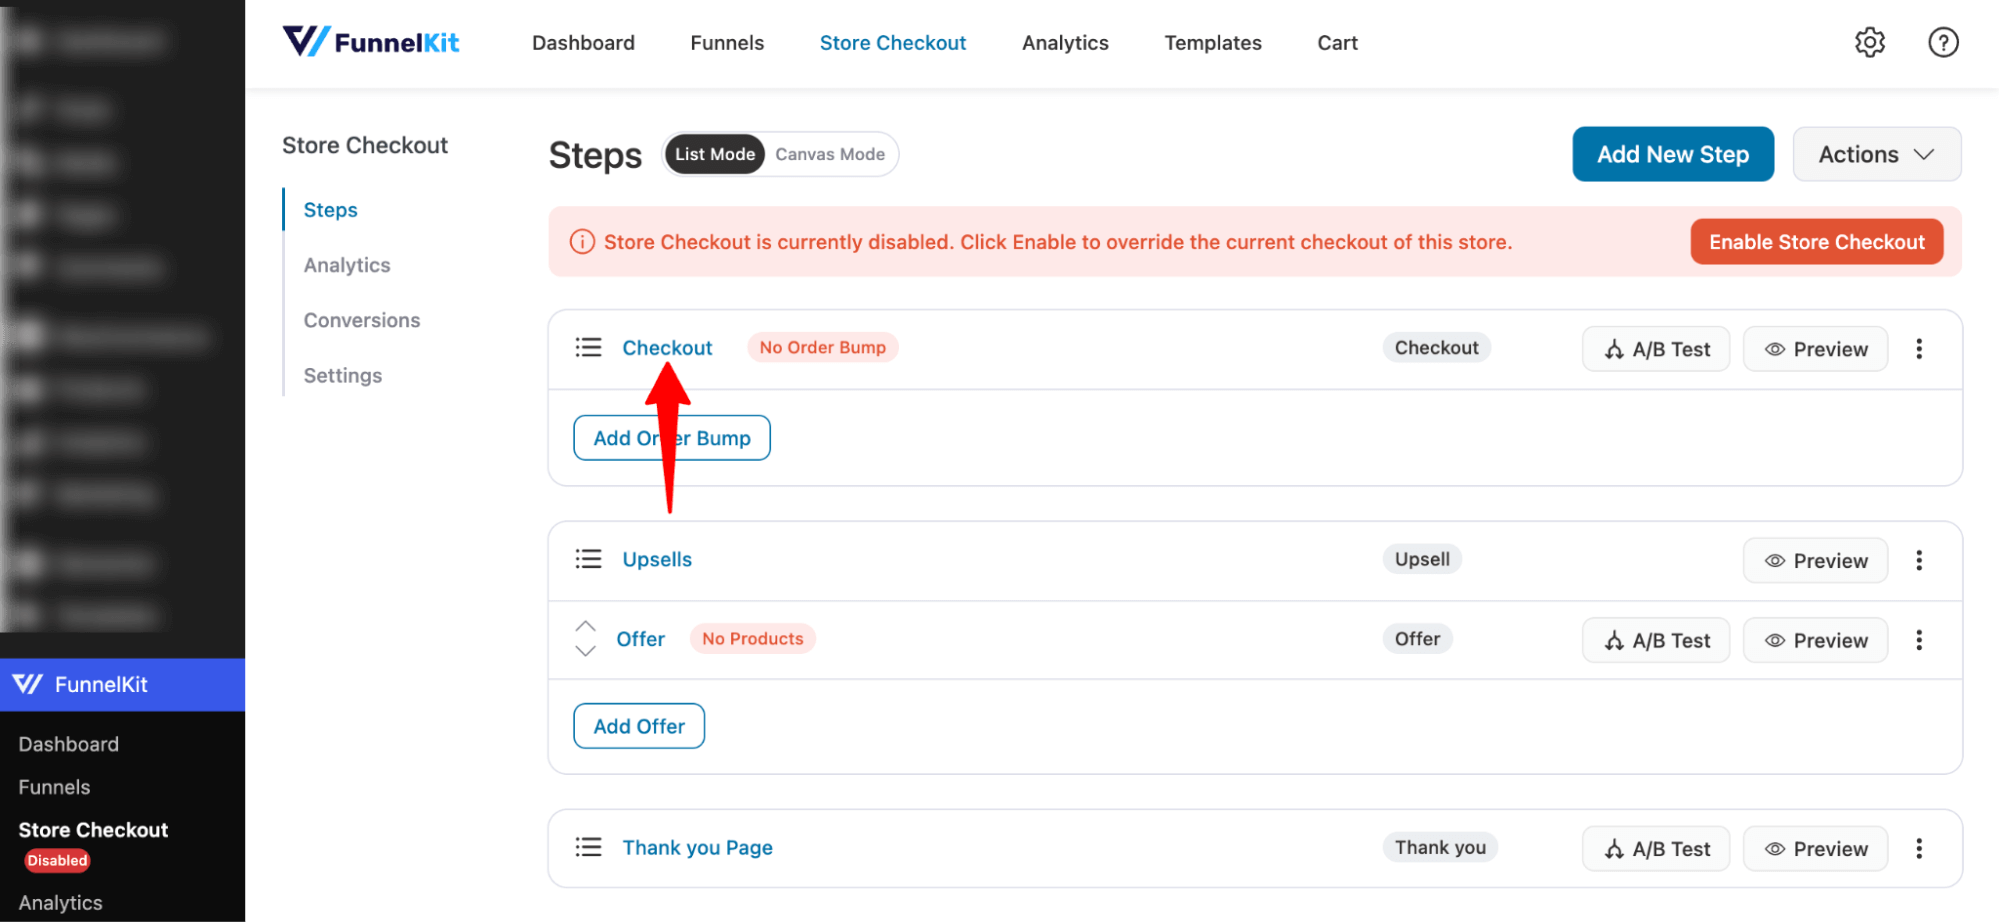The width and height of the screenshot is (1999, 923).
Task: Open the Offer step link
Action: coord(640,639)
